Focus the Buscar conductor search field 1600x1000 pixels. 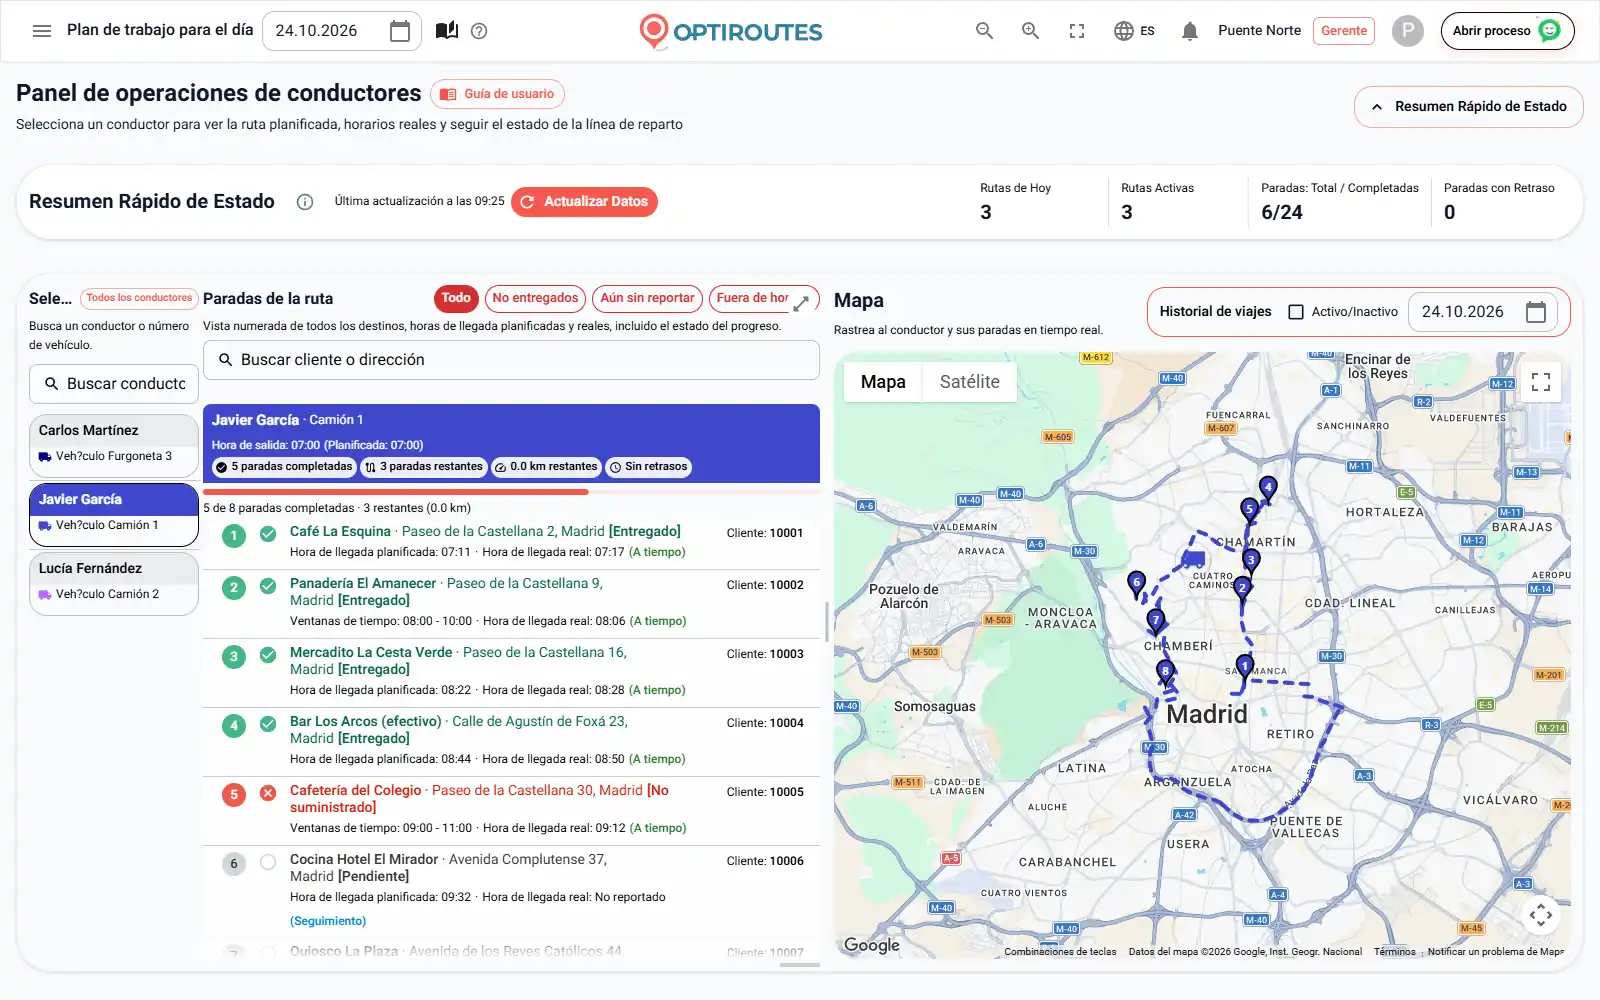[x=114, y=384]
